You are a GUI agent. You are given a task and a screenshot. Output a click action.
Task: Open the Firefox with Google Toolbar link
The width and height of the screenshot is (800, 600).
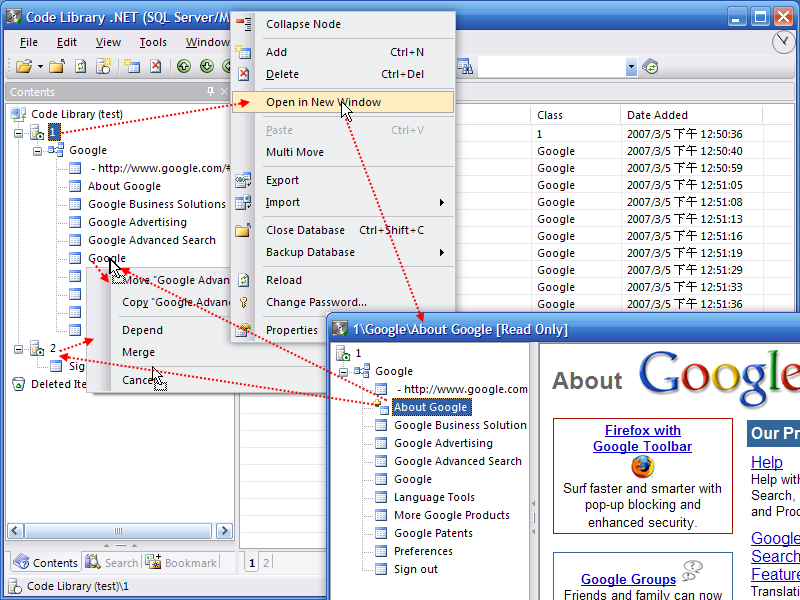[x=642, y=438]
